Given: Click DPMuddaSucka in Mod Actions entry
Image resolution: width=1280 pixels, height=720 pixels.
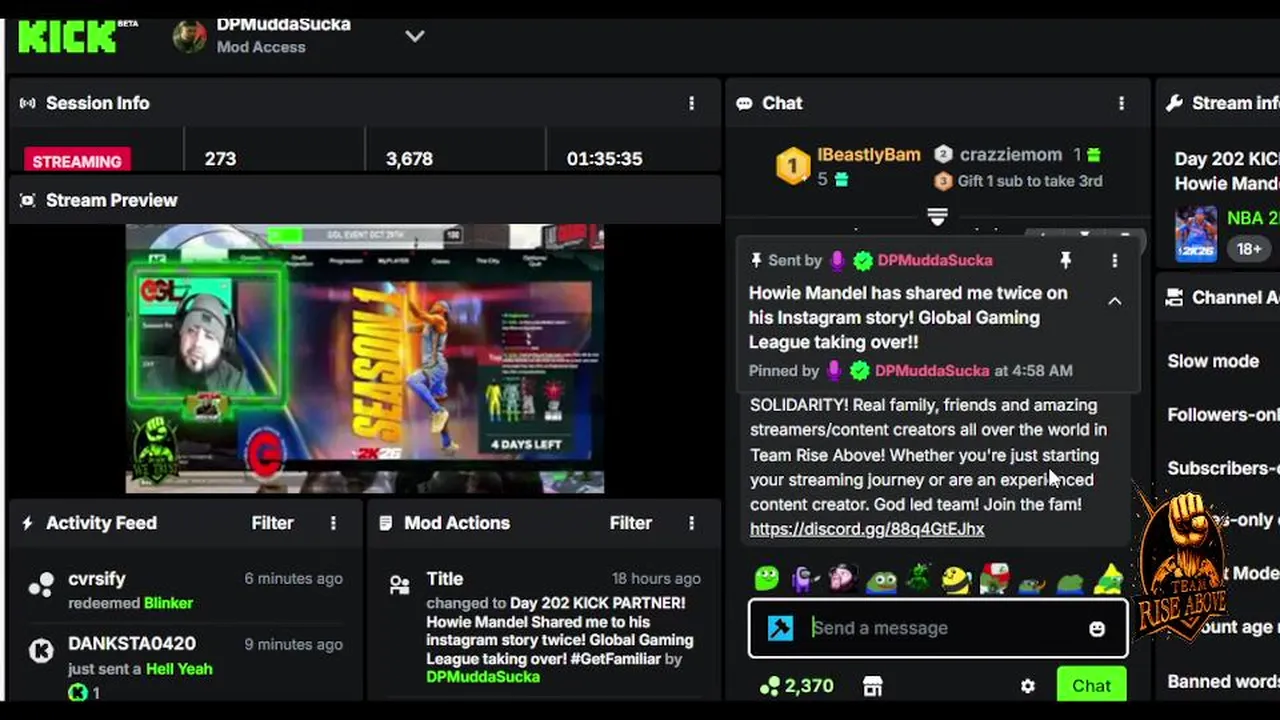Looking at the screenshot, I should tap(483, 677).
